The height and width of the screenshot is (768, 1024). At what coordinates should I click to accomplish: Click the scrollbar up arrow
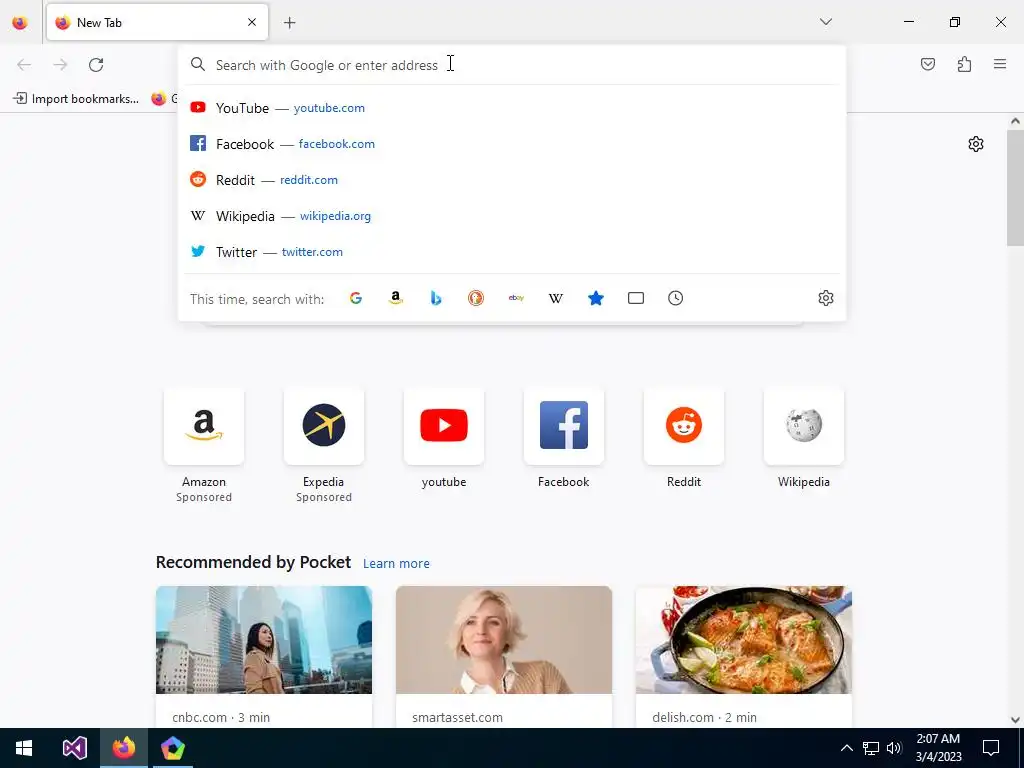click(1015, 121)
